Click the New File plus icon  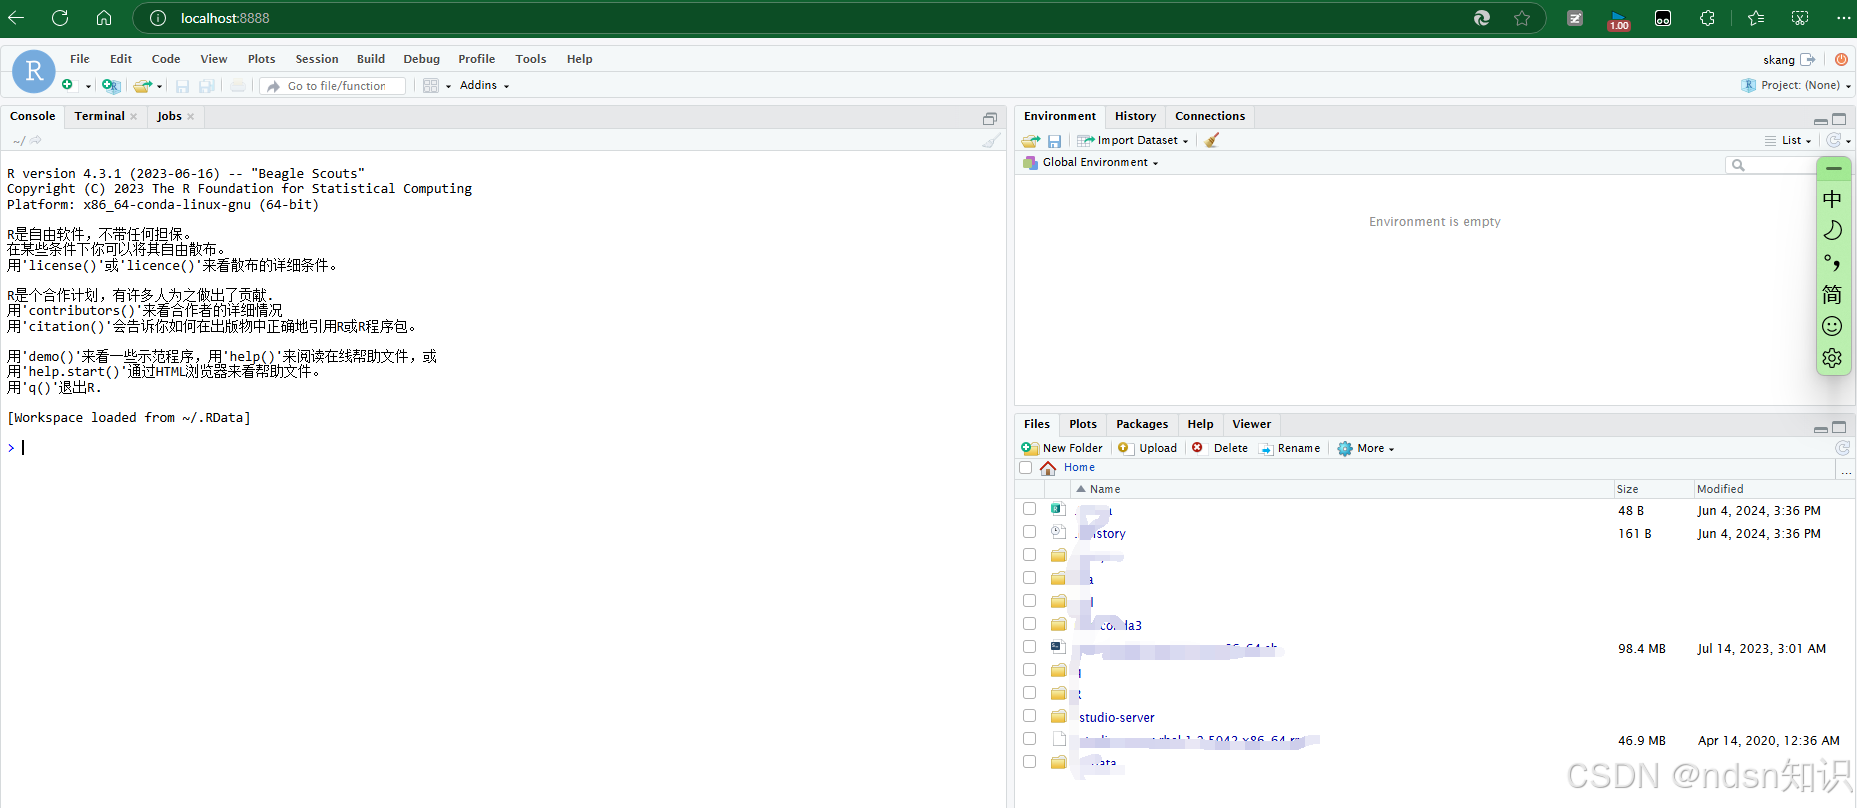coord(68,85)
